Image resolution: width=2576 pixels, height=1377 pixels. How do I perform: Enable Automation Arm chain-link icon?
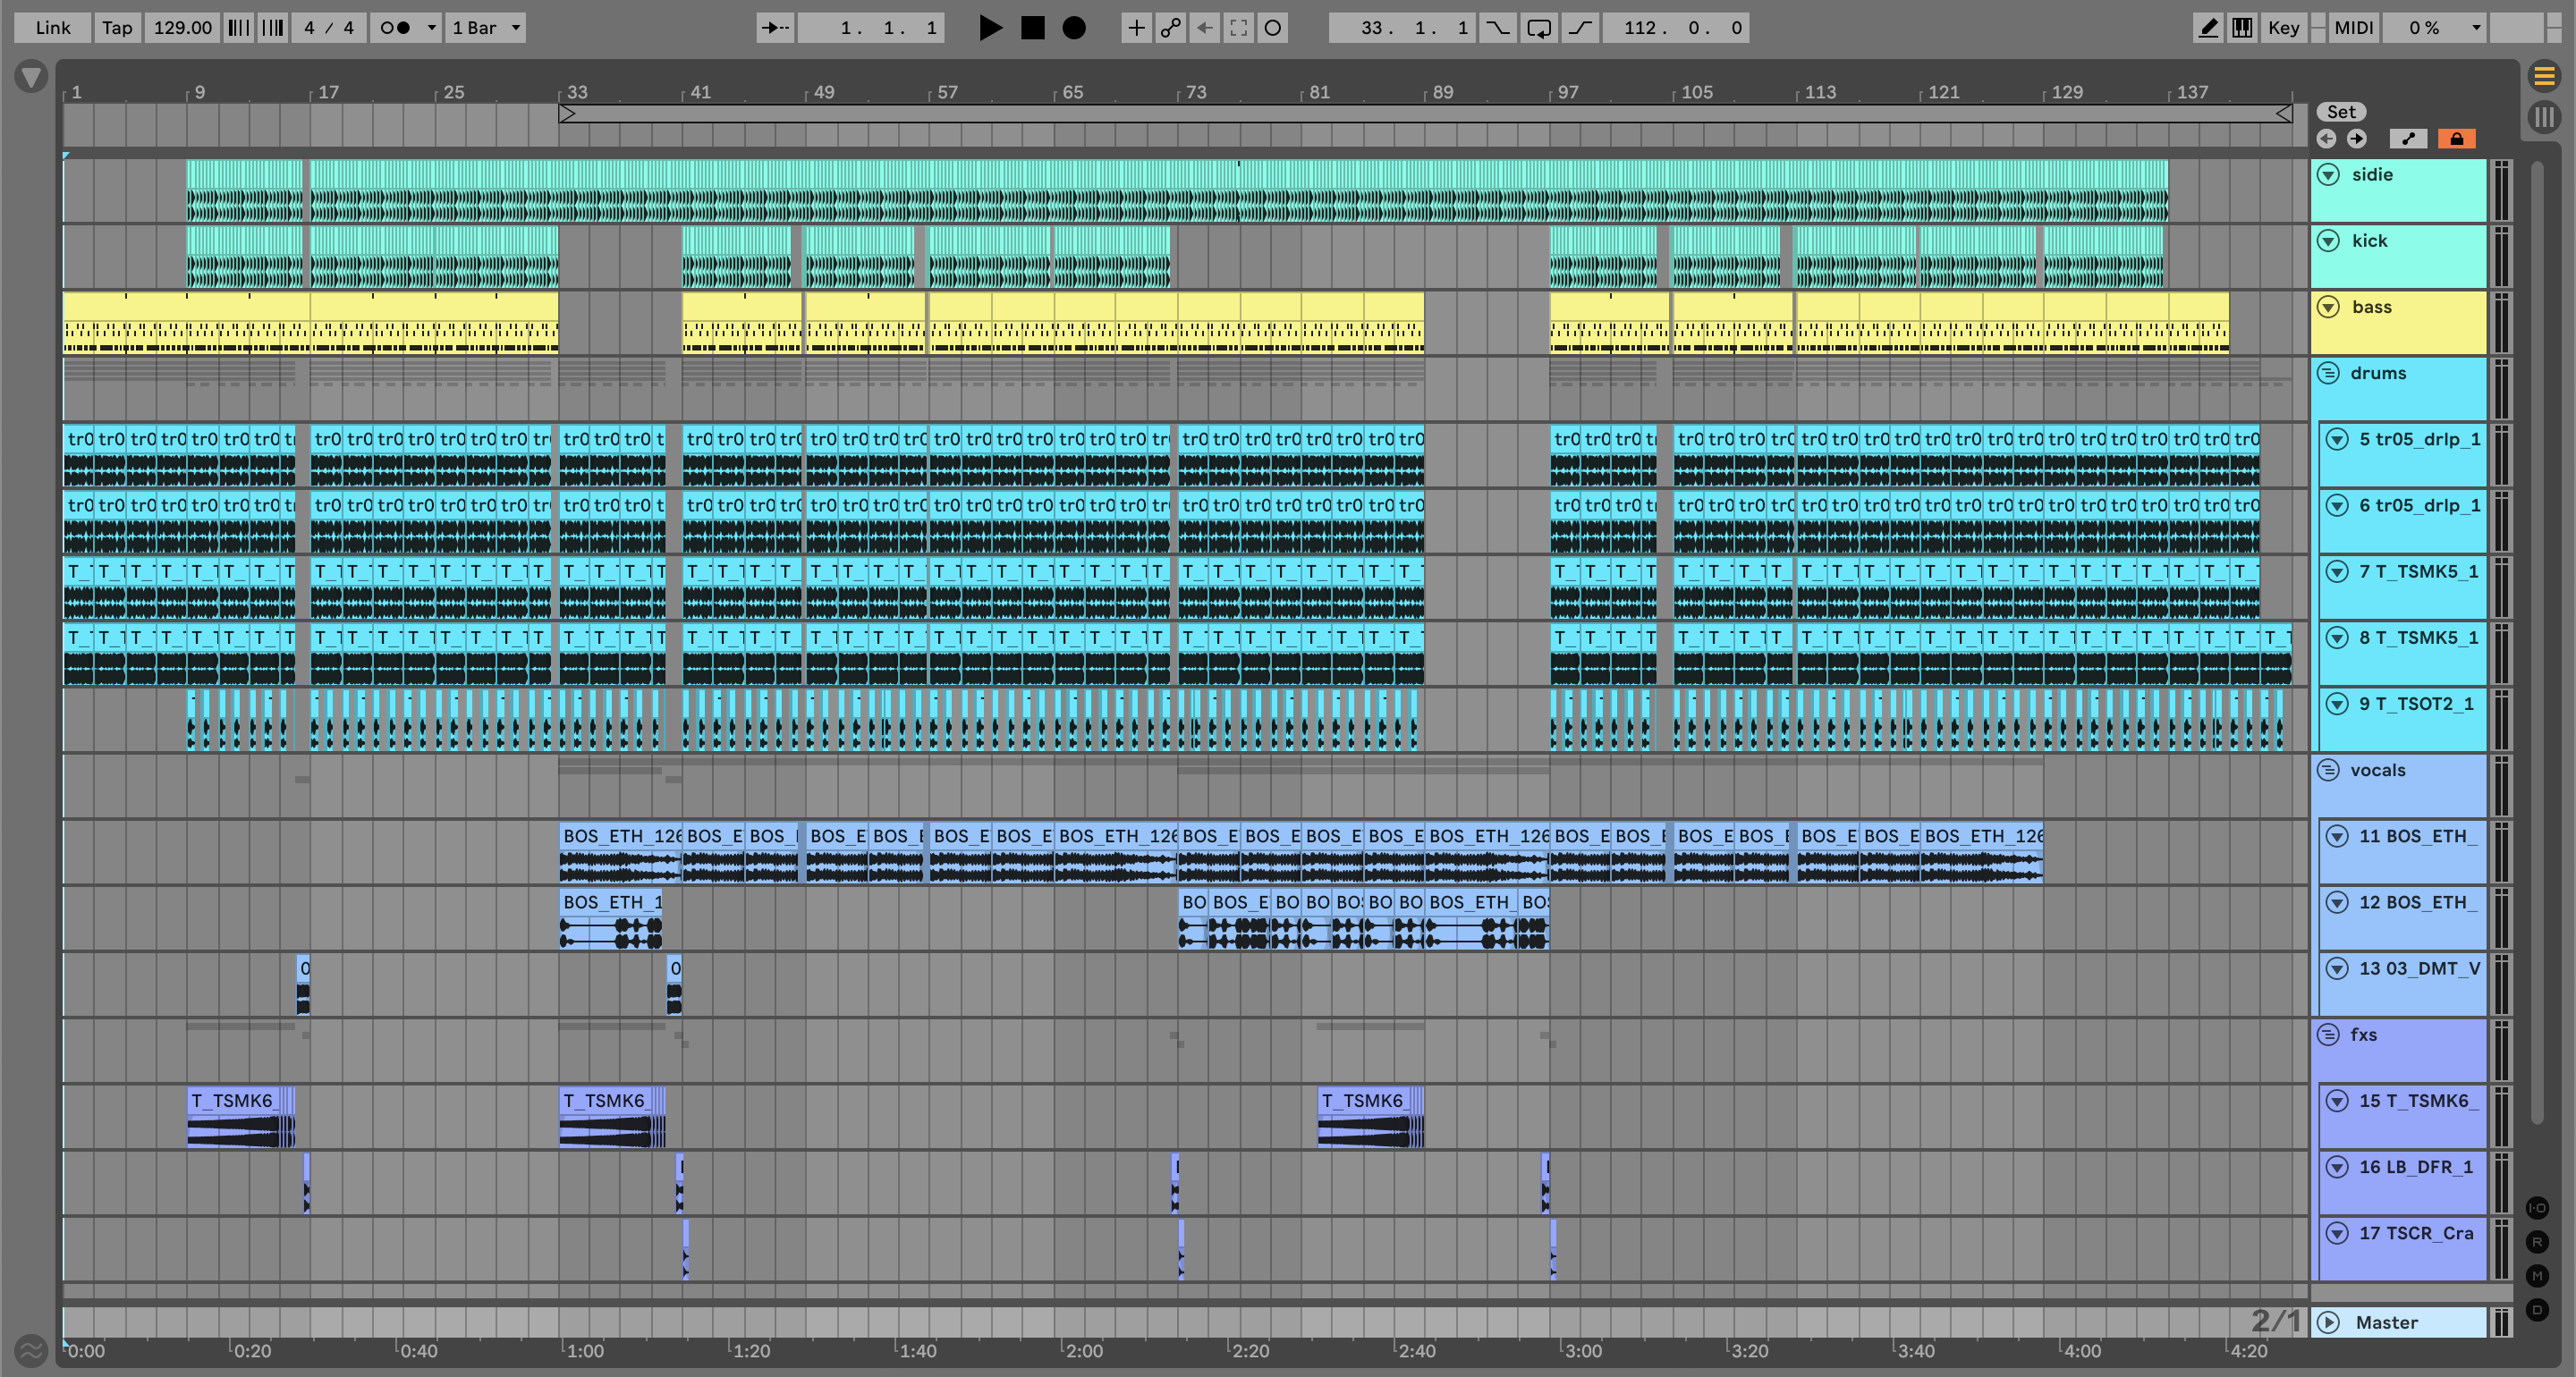1170,28
